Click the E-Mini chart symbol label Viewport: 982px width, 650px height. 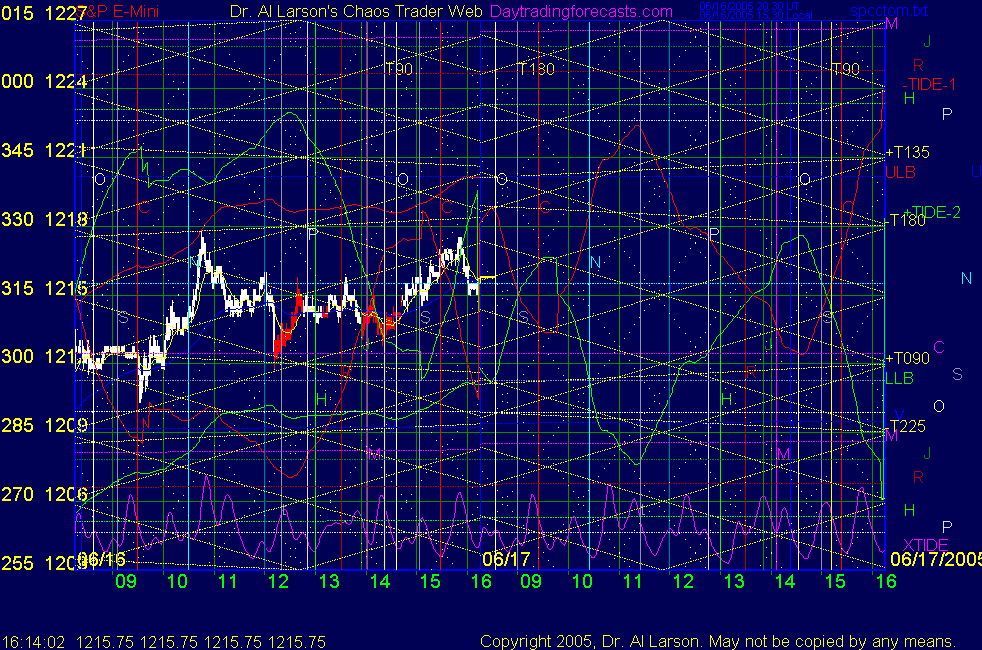coord(119,11)
